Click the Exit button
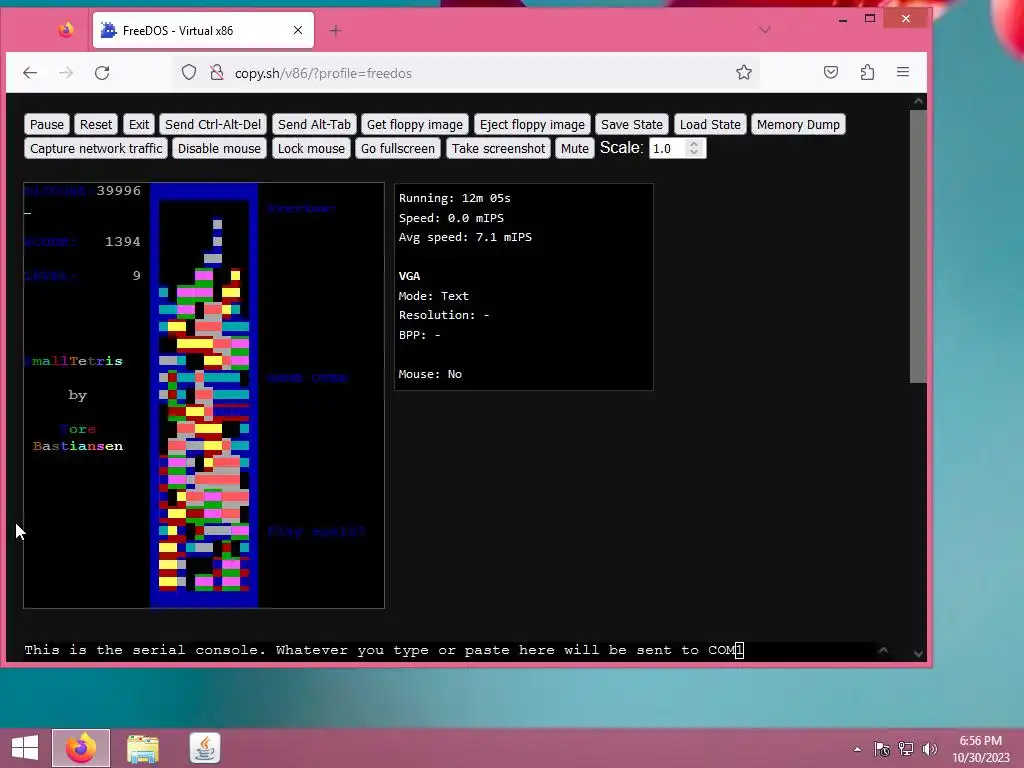1024x768 pixels. (x=138, y=124)
